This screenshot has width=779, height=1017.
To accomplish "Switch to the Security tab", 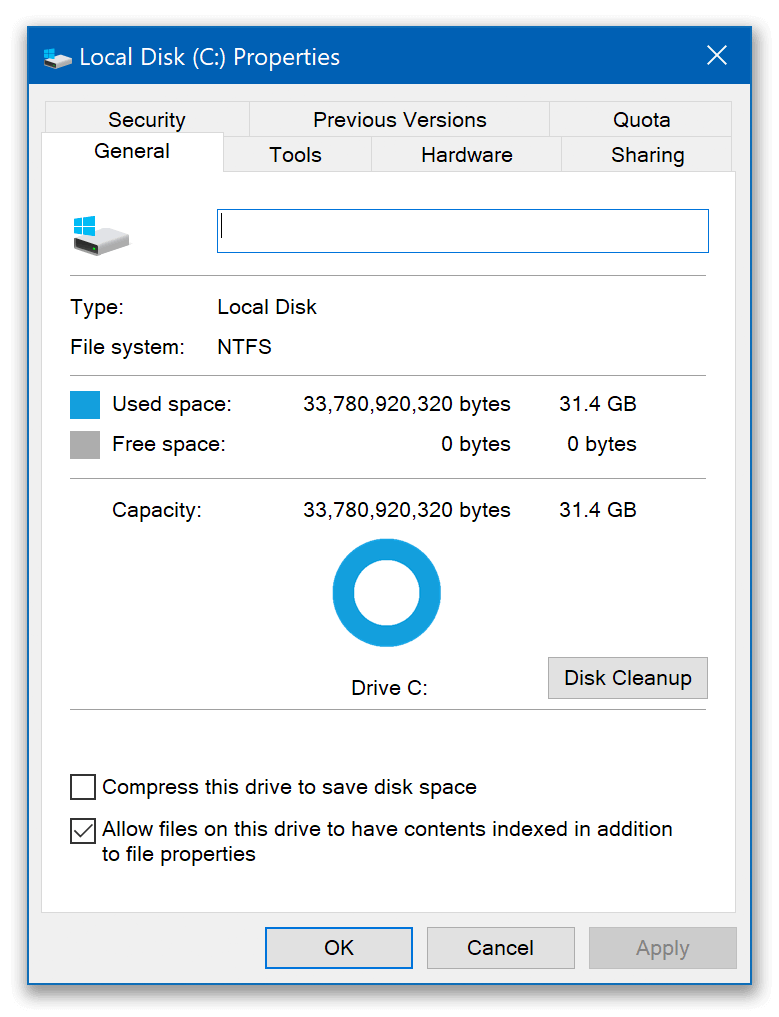I will pyautogui.click(x=146, y=120).
